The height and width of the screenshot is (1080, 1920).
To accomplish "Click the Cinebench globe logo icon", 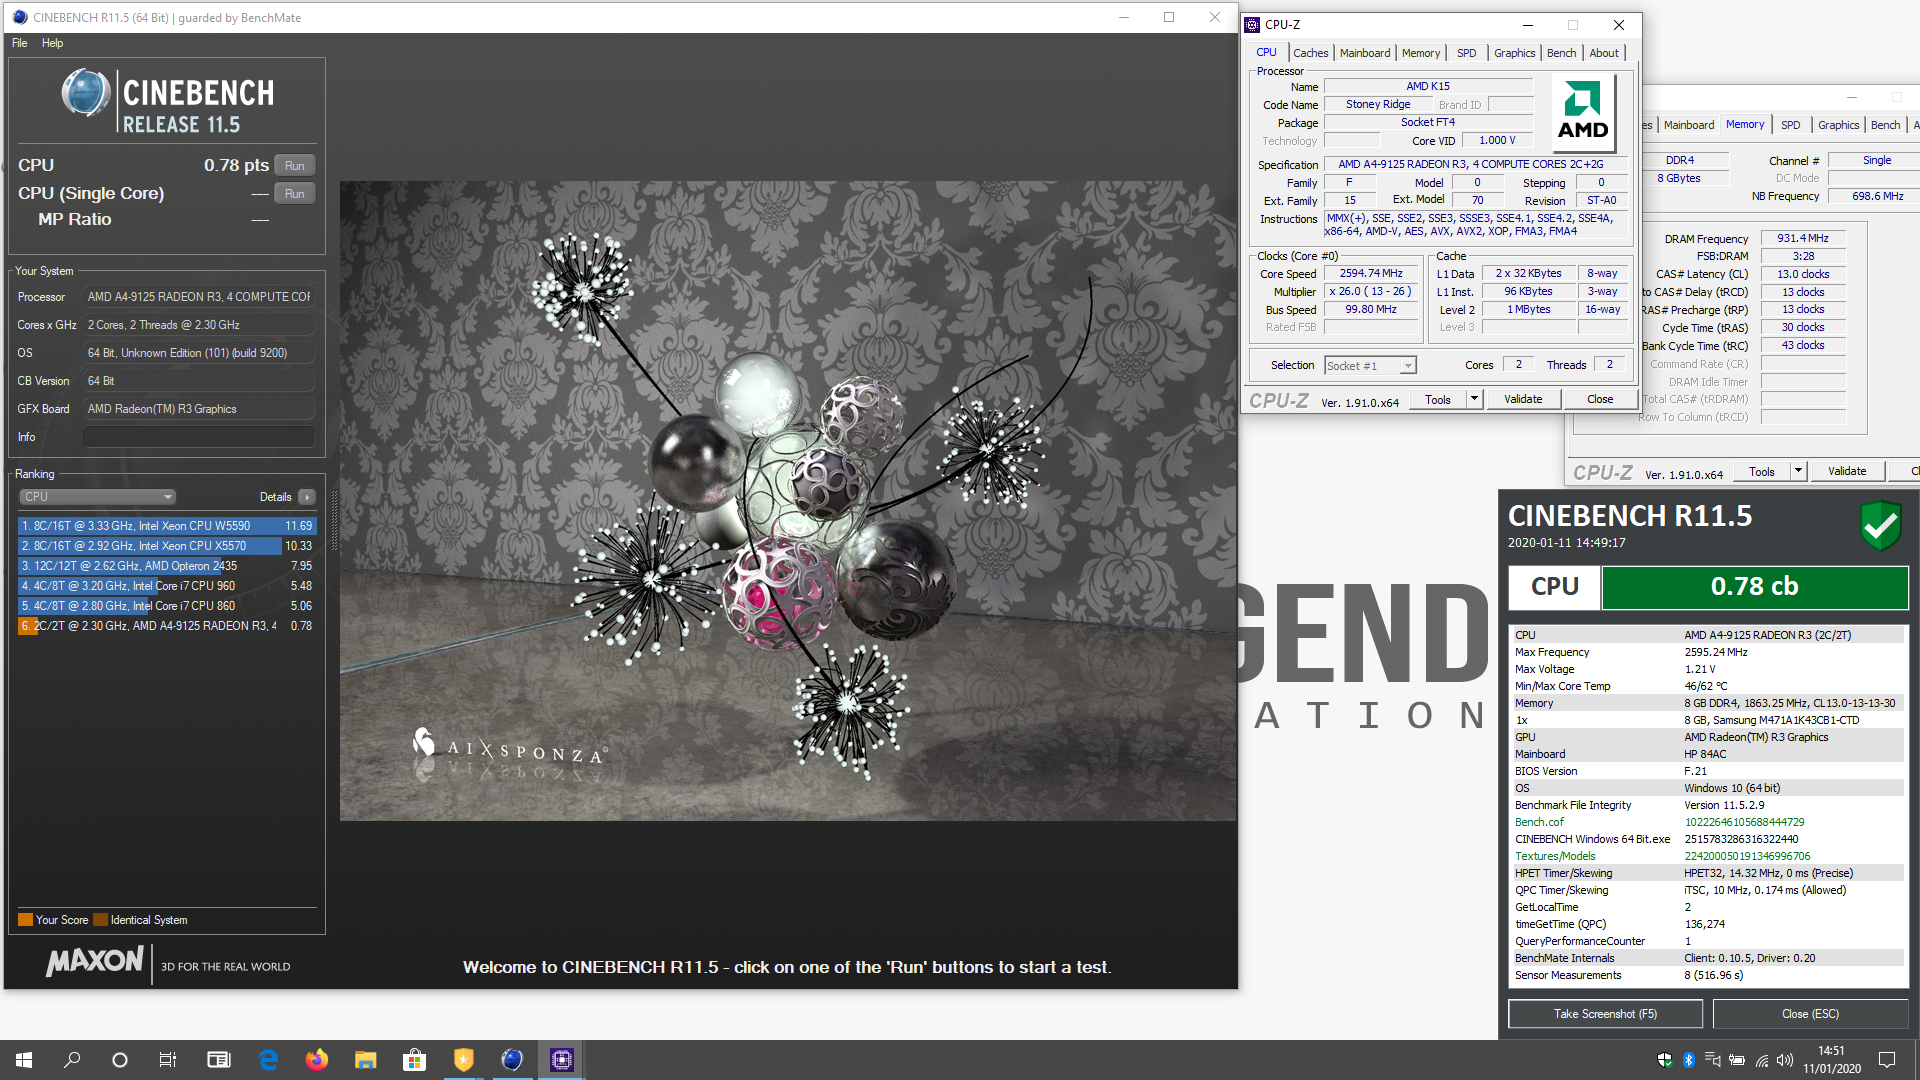I will 86,94.
